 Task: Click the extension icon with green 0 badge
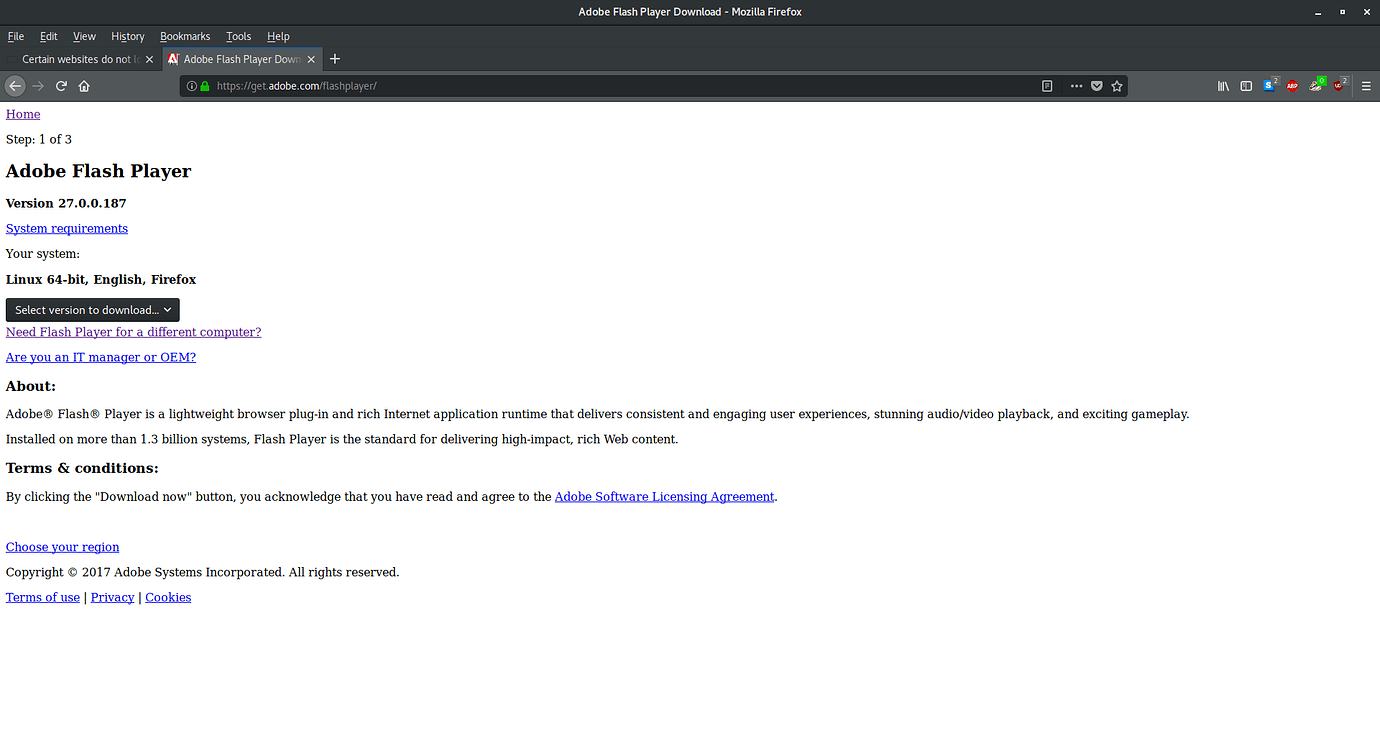[x=1317, y=85]
